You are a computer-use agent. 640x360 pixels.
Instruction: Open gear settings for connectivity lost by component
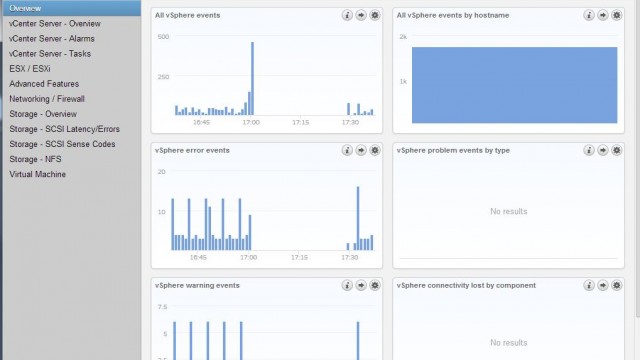(616, 285)
